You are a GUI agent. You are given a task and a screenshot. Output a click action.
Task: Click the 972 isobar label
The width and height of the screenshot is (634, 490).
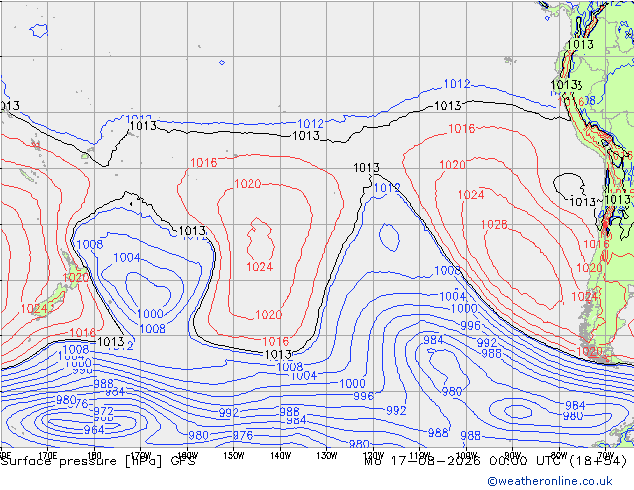point(104,412)
